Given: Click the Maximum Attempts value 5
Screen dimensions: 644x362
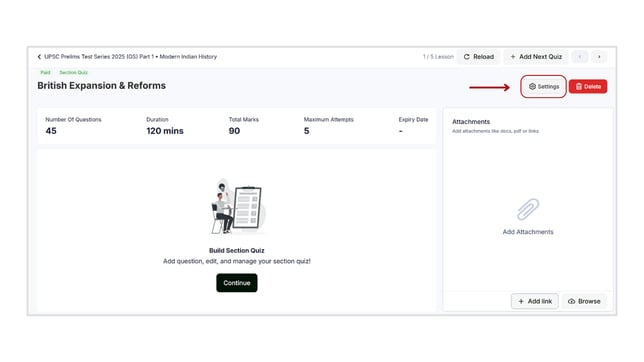Looking at the screenshot, I should click(306, 131).
